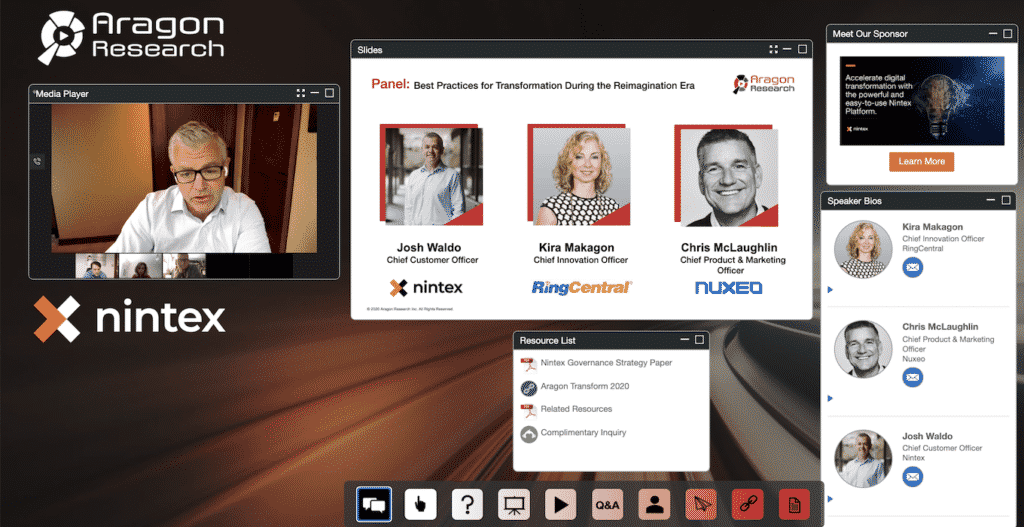The width and height of the screenshot is (1024, 527).
Task: Minimize the Resource List window
Action: coord(684,340)
